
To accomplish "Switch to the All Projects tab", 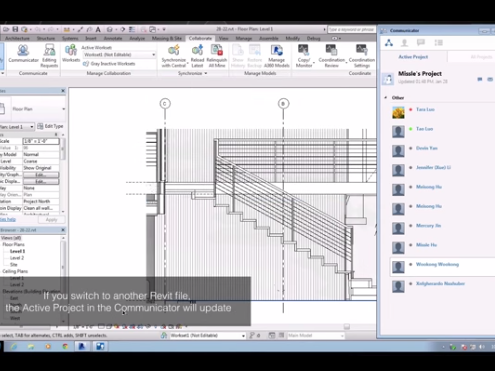I will (x=481, y=57).
